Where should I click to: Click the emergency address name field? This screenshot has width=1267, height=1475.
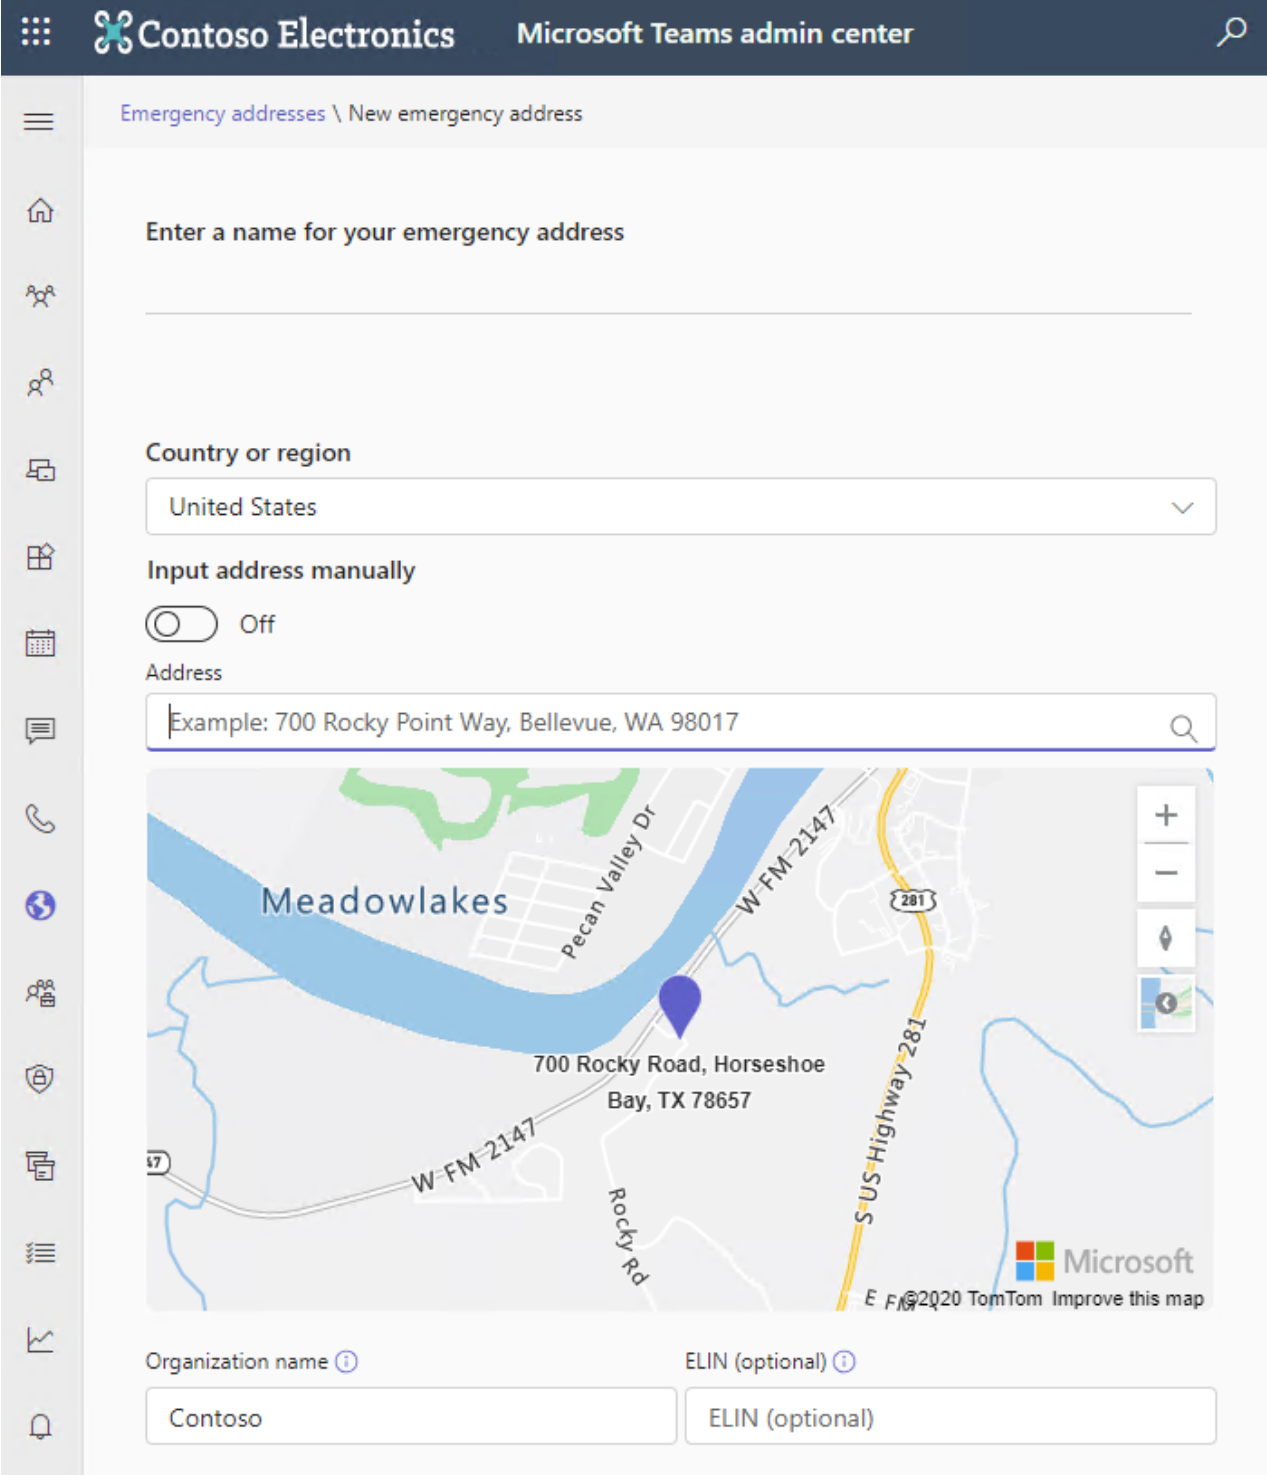pyautogui.click(x=668, y=290)
